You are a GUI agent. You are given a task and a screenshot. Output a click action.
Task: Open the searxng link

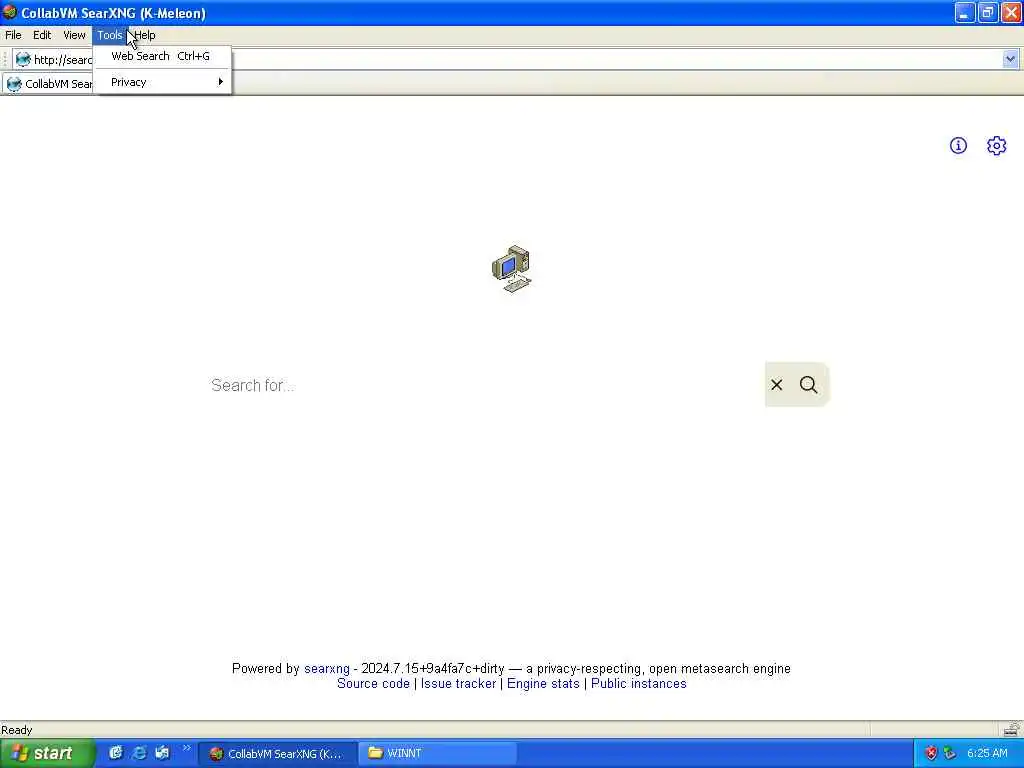click(327, 668)
